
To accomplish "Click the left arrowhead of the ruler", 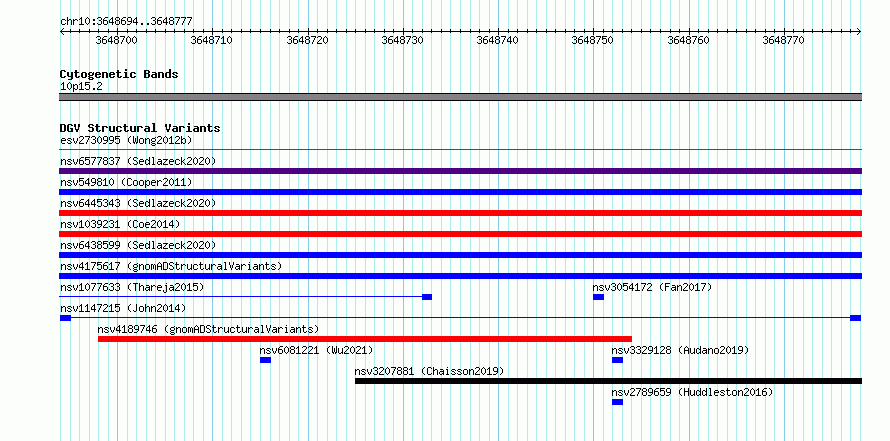I will 62,31.
